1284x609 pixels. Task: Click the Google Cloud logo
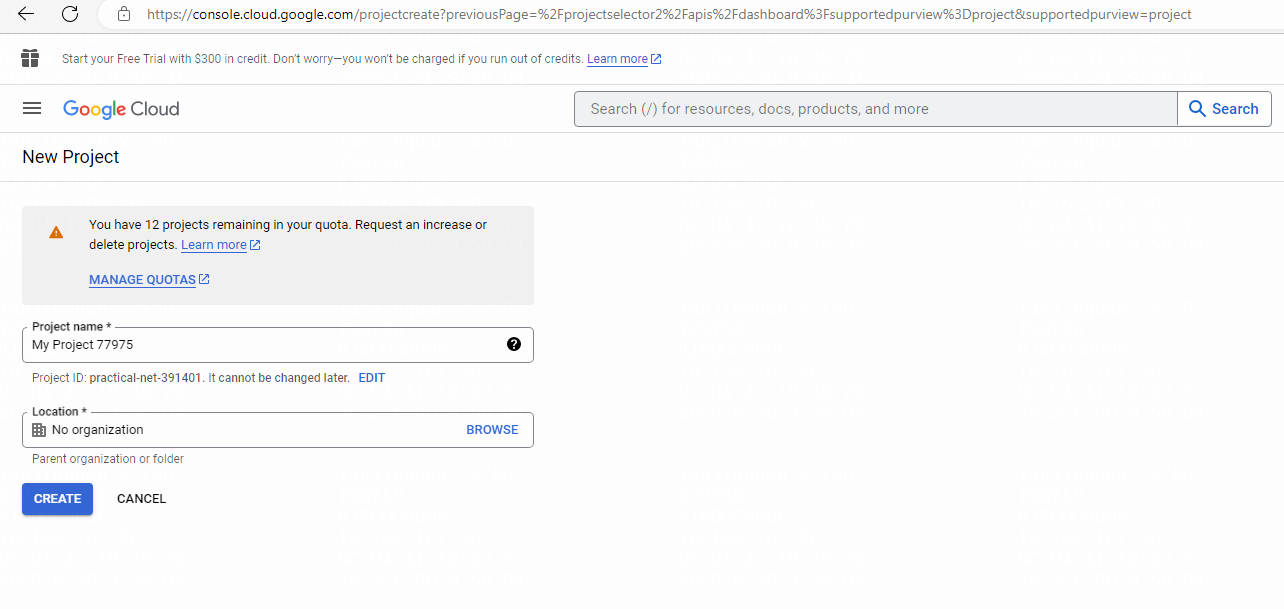(121, 109)
